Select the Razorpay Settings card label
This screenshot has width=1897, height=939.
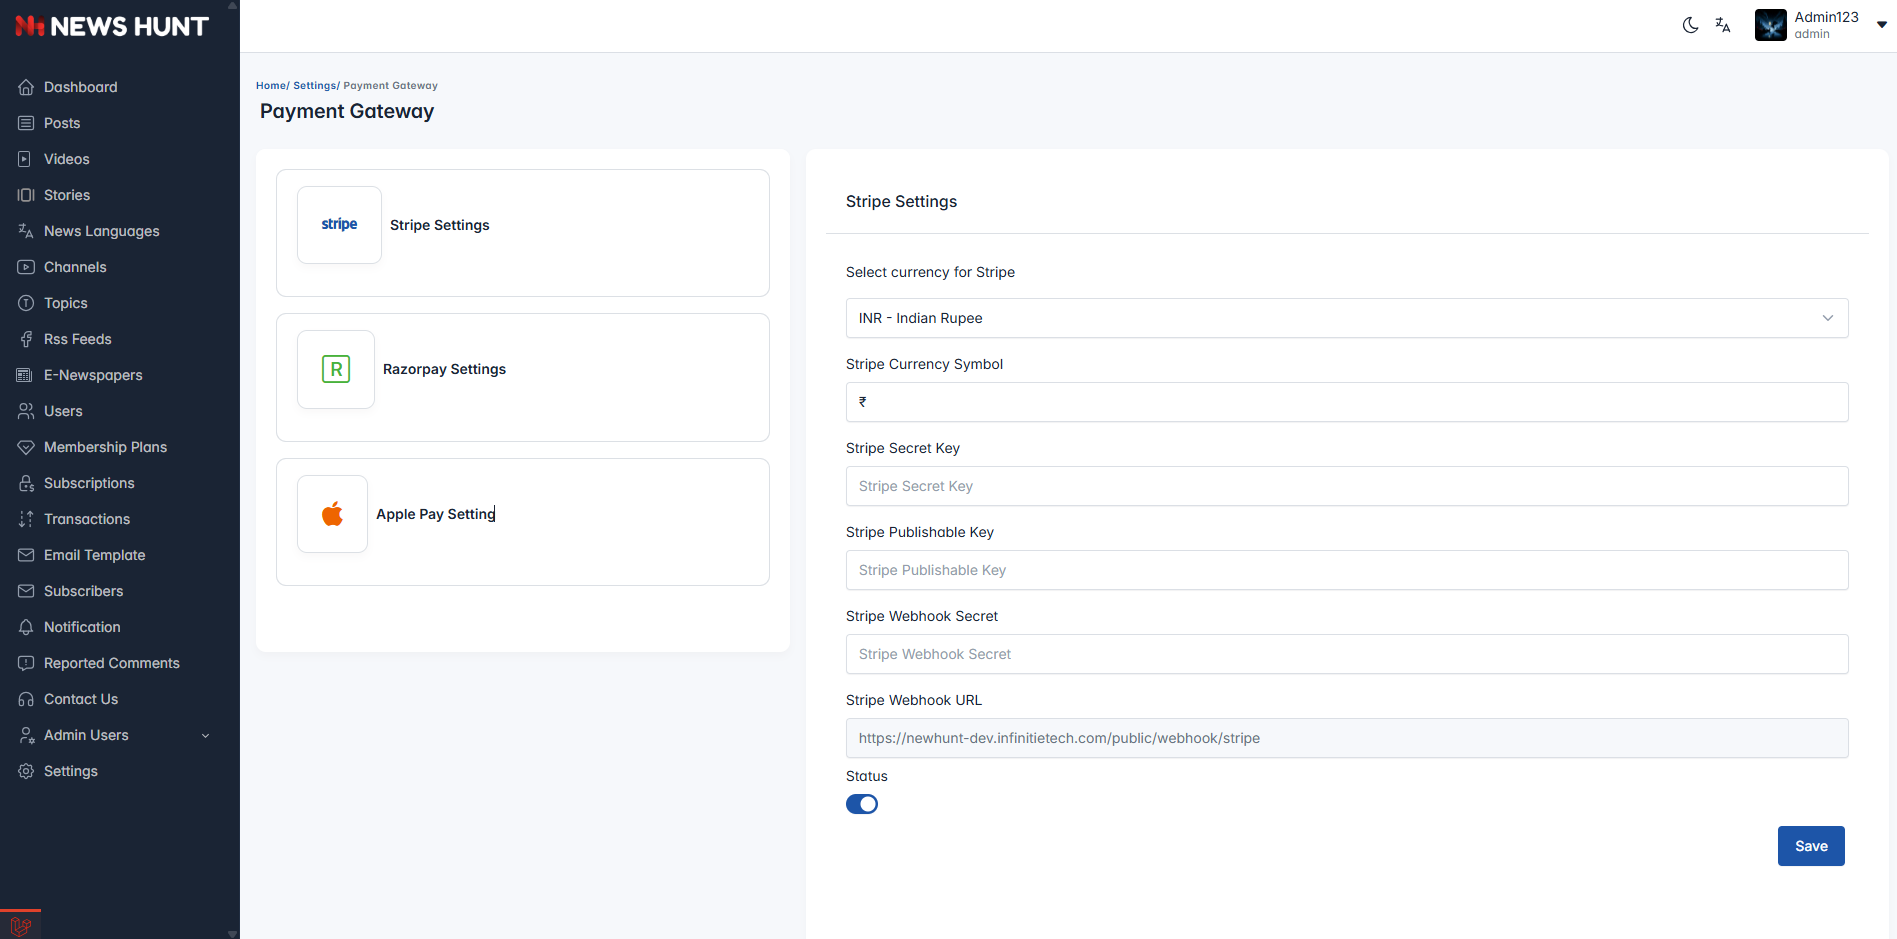(x=444, y=369)
